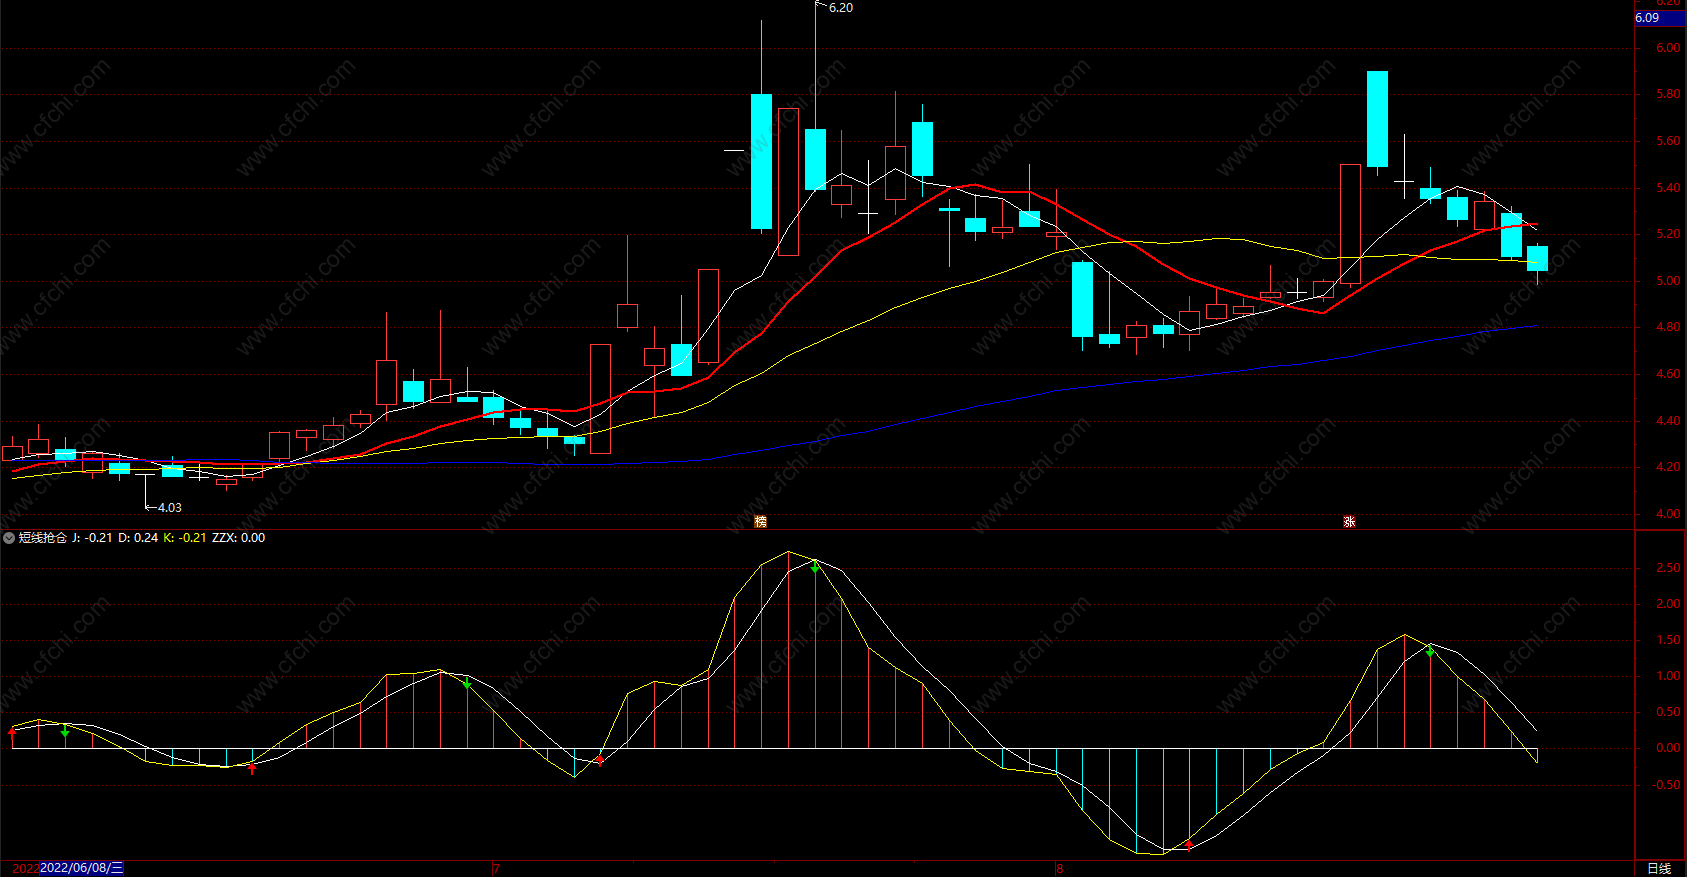
Task: Expand the 短线抢合 indicator dropdown arrow
Action: (x=9, y=538)
